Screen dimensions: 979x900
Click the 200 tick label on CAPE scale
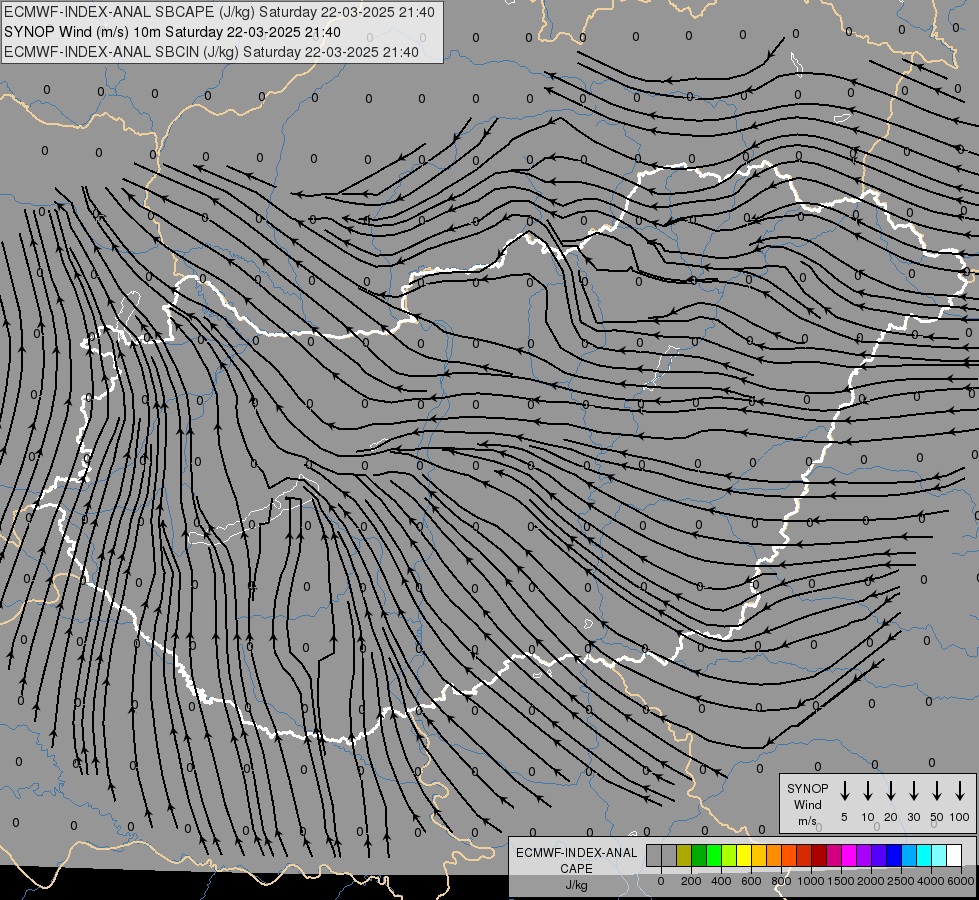point(691,881)
